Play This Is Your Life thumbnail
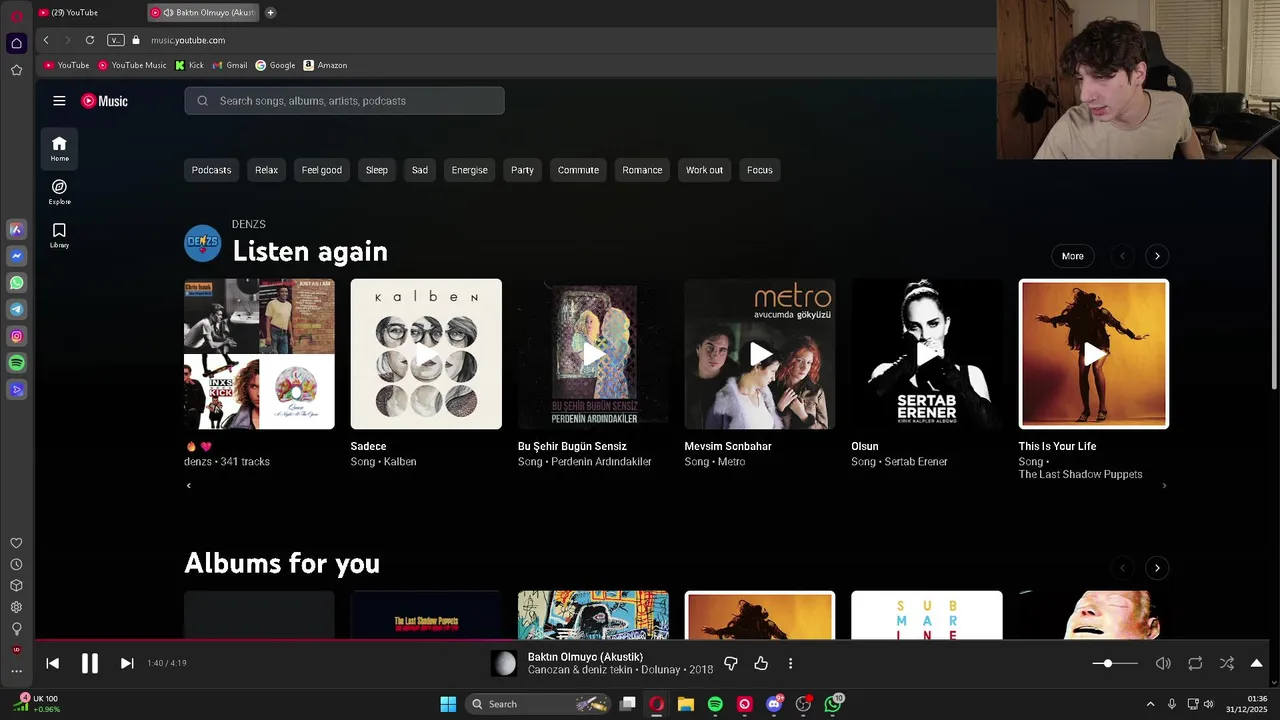The height and width of the screenshot is (720, 1280). 1094,354
